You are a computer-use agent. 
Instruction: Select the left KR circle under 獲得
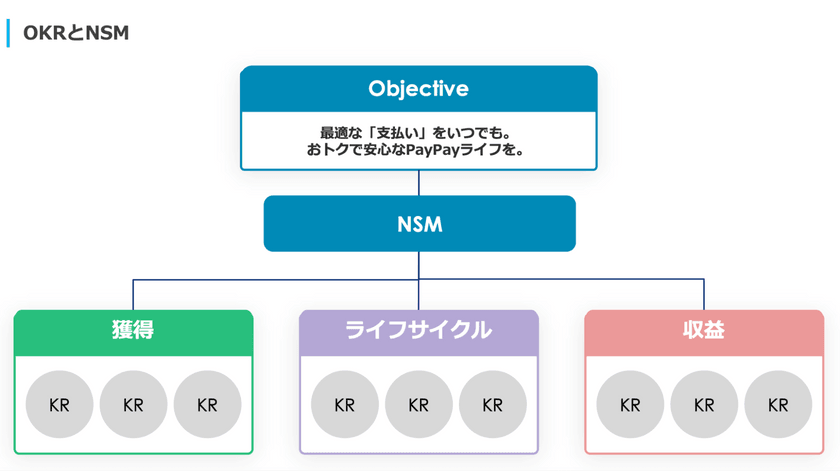tap(60, 405)
